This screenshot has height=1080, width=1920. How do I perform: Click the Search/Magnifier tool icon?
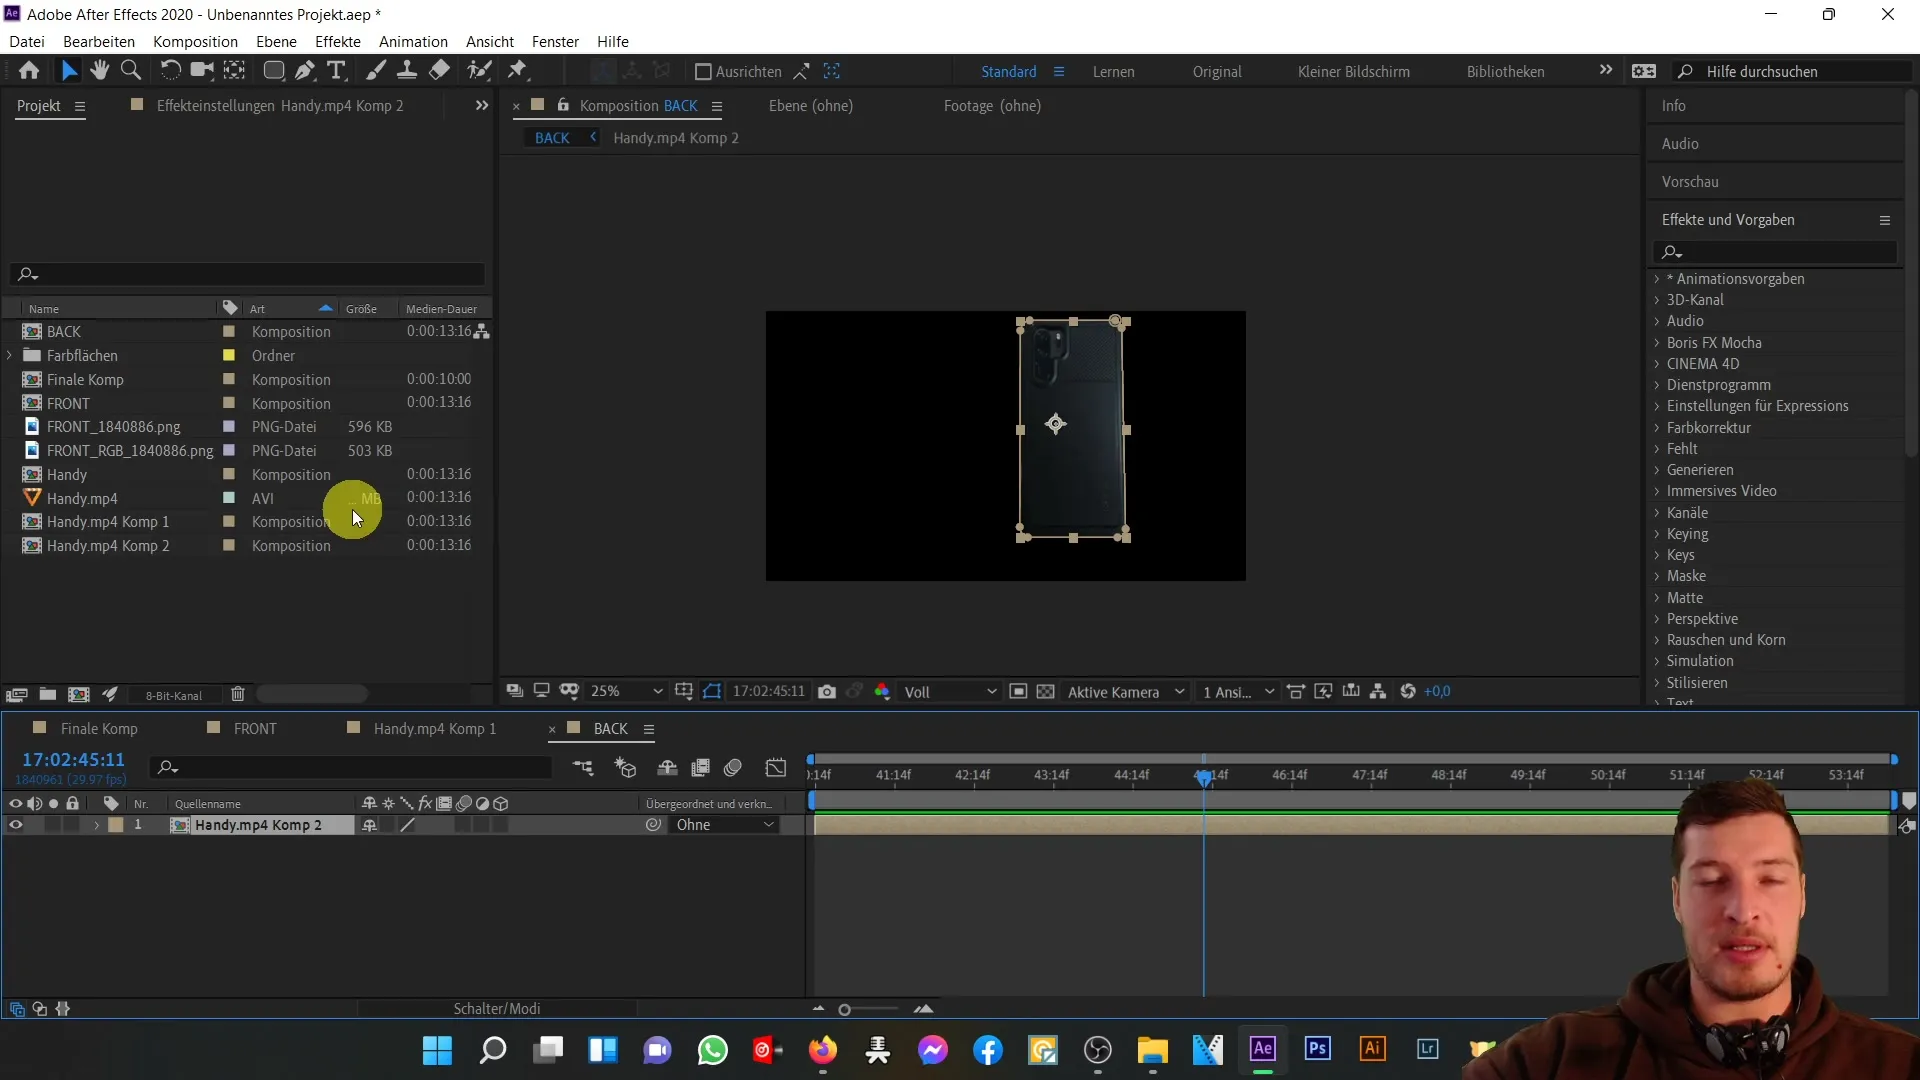point(131,71)
